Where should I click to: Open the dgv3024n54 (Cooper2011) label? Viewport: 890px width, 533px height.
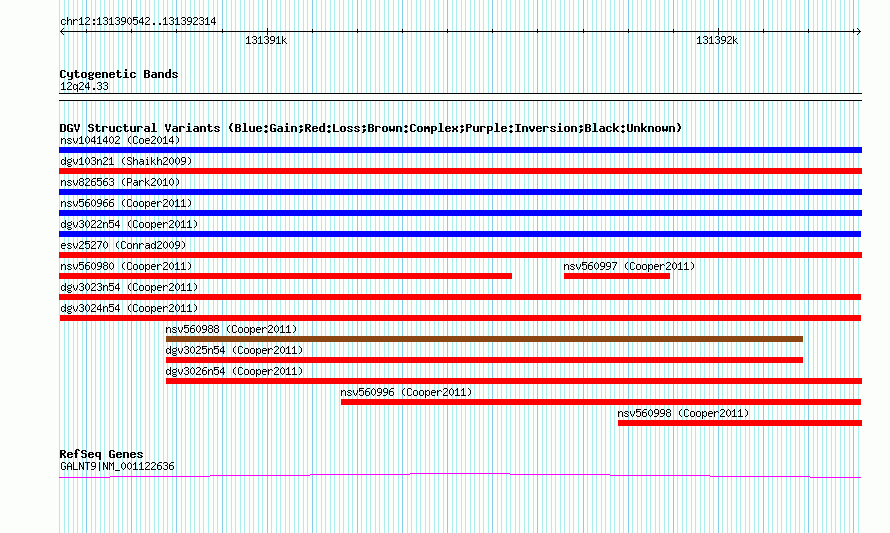pyautogui.click(x=129, y=308)
